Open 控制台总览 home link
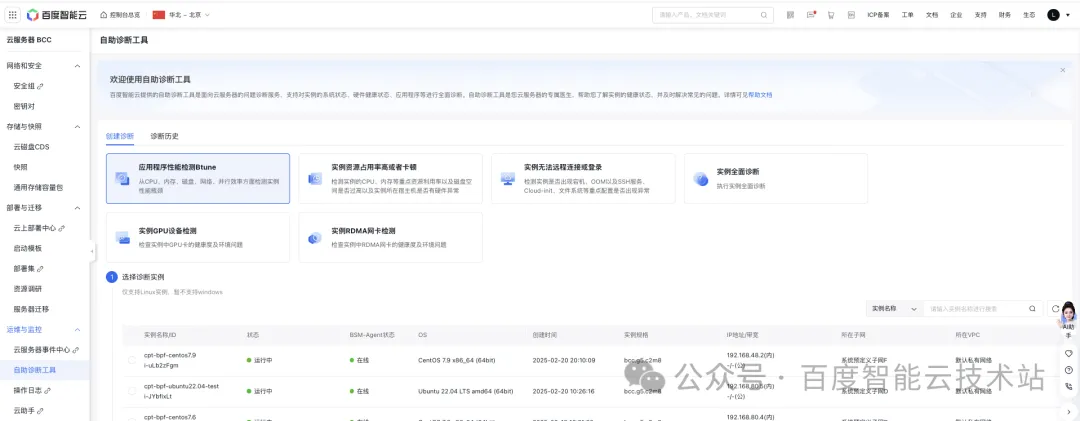Viewport: 1080px width, 421px height. (x=120, y=14)
